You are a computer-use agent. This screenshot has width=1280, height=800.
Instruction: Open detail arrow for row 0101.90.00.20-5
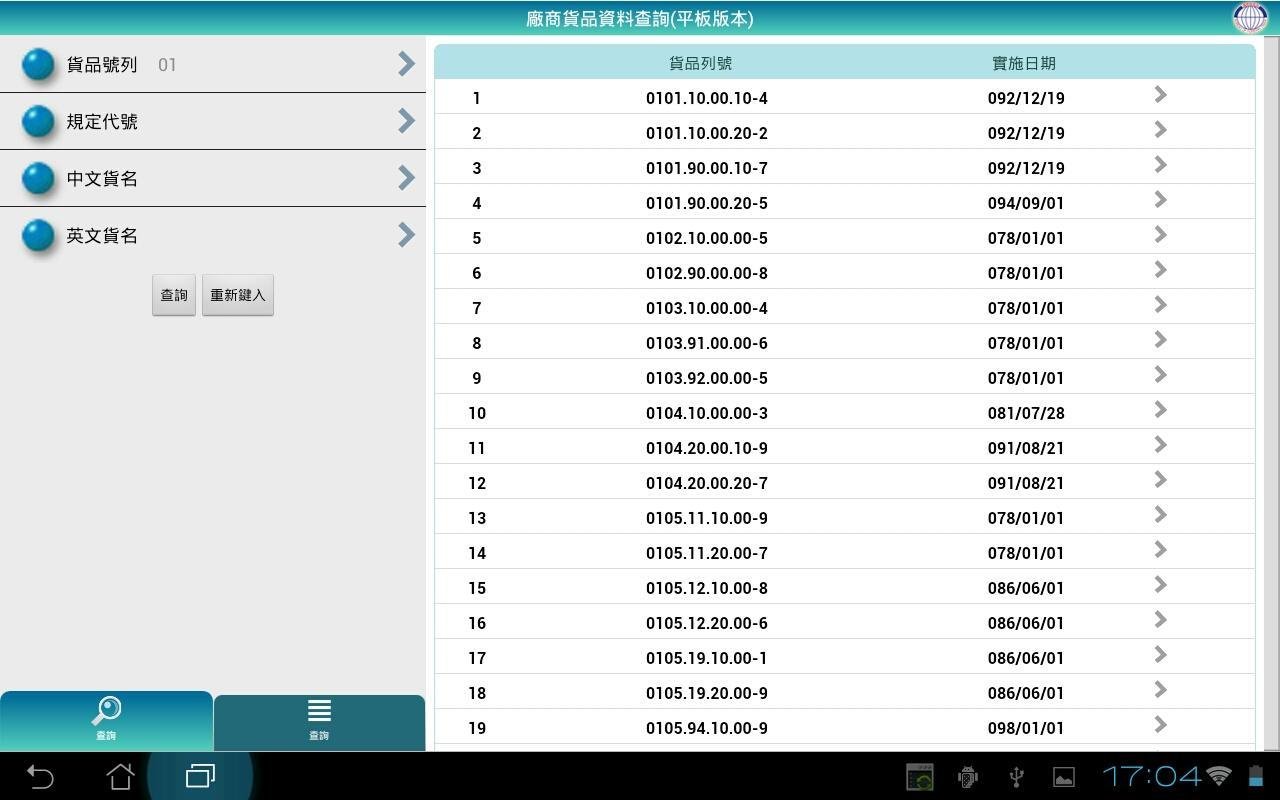tap(1160, 199)
